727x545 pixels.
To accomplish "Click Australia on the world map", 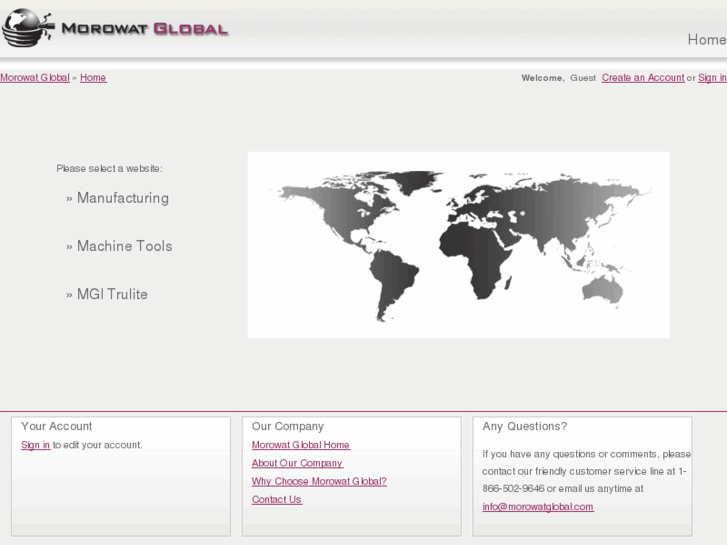I will (602, 286).
